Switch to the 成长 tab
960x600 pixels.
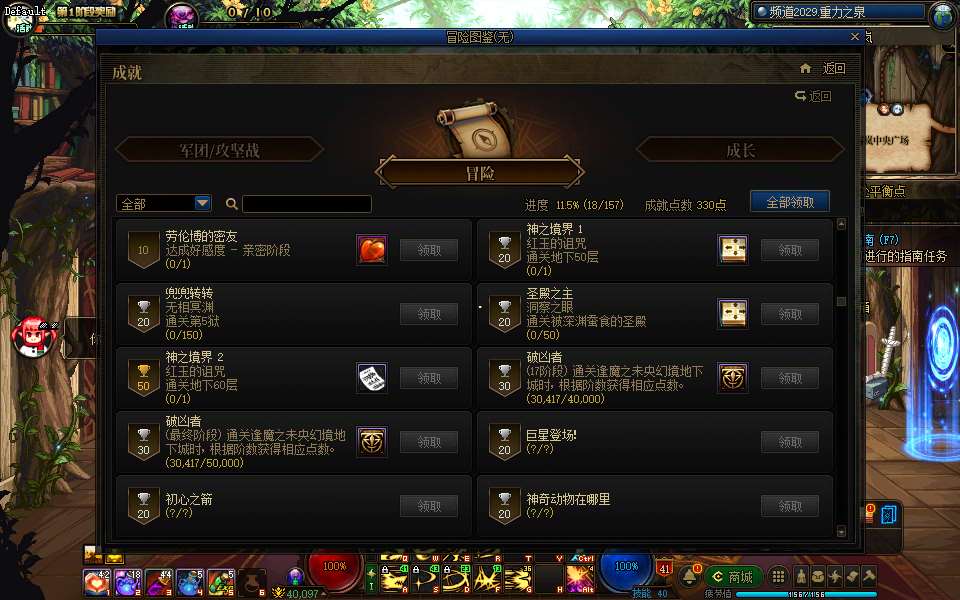tap(740, 150)
